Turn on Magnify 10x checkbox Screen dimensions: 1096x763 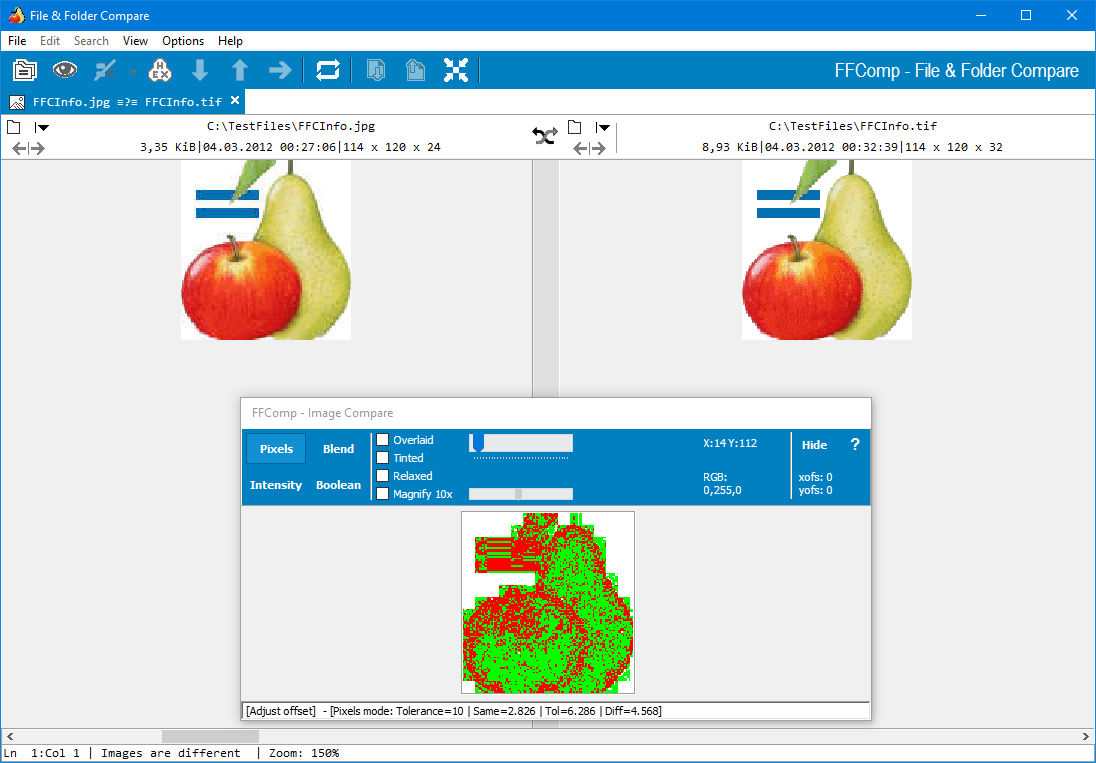[x=382, y=494]
